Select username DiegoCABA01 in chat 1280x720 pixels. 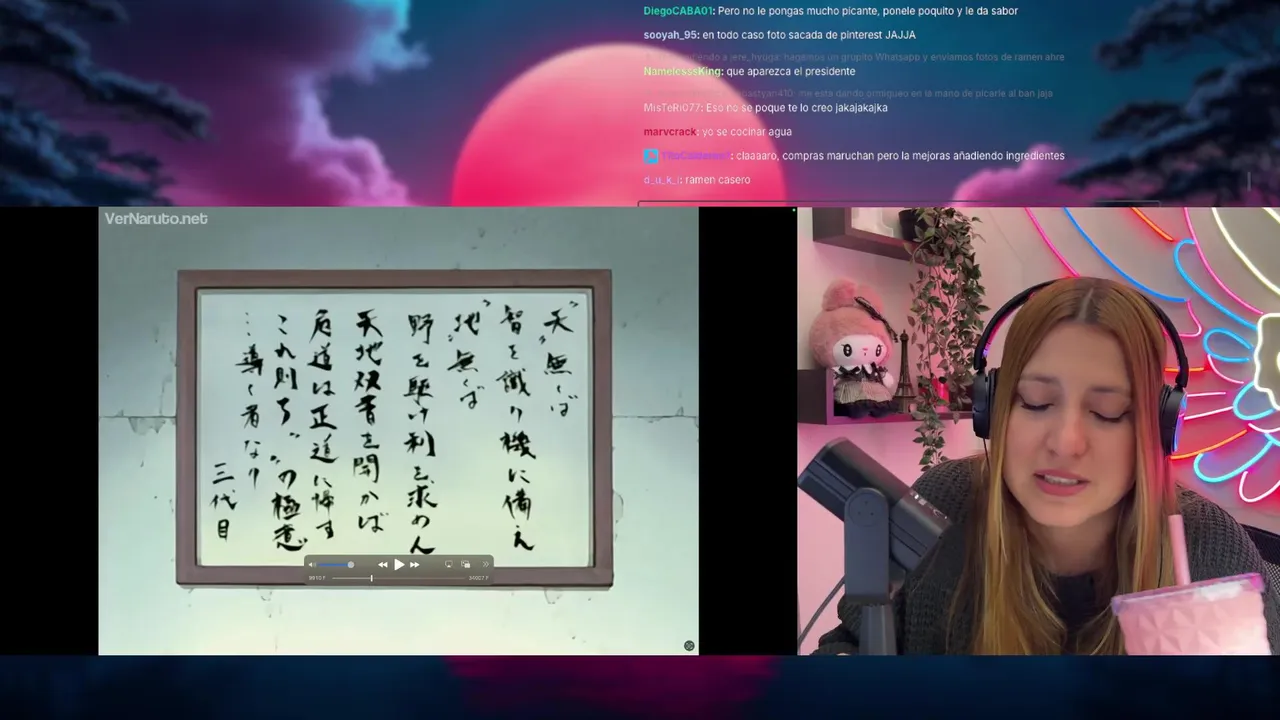coord(678,11)
